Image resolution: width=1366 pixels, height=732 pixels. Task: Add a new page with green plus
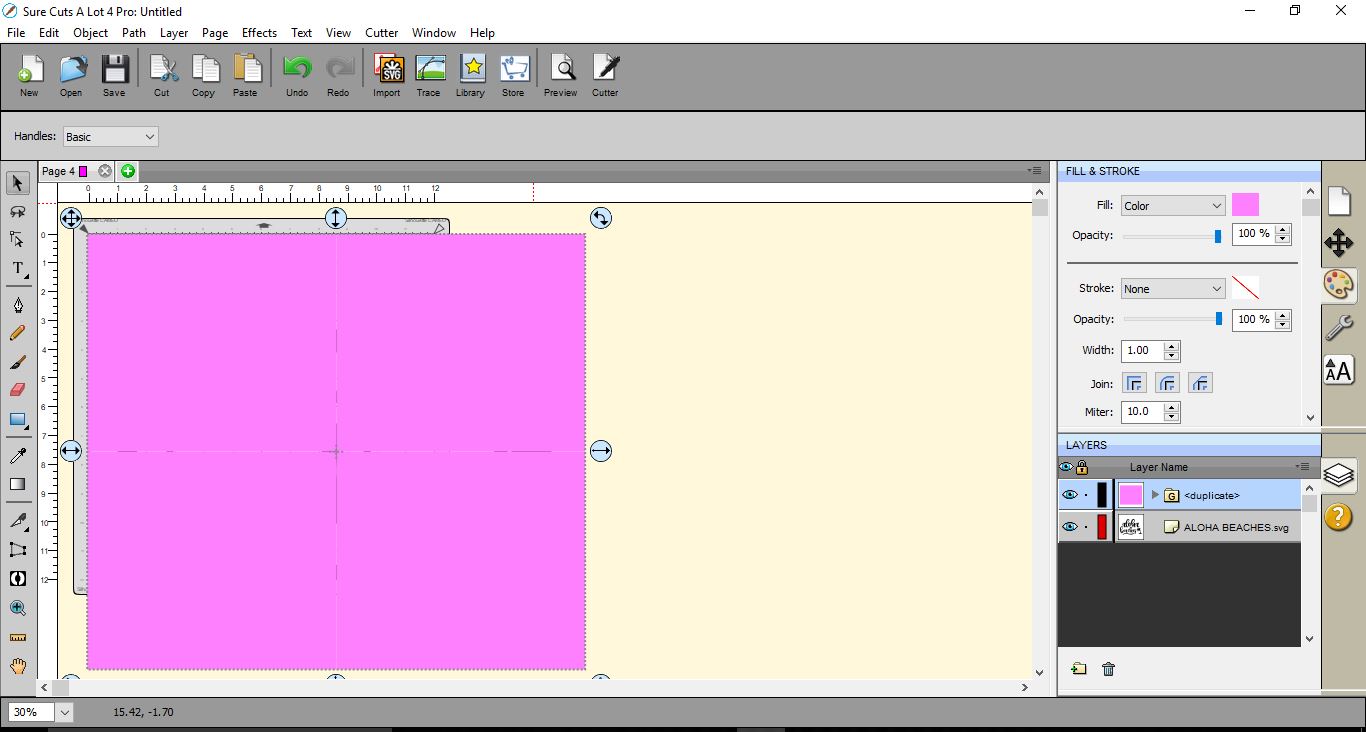(x=128, y=171)
